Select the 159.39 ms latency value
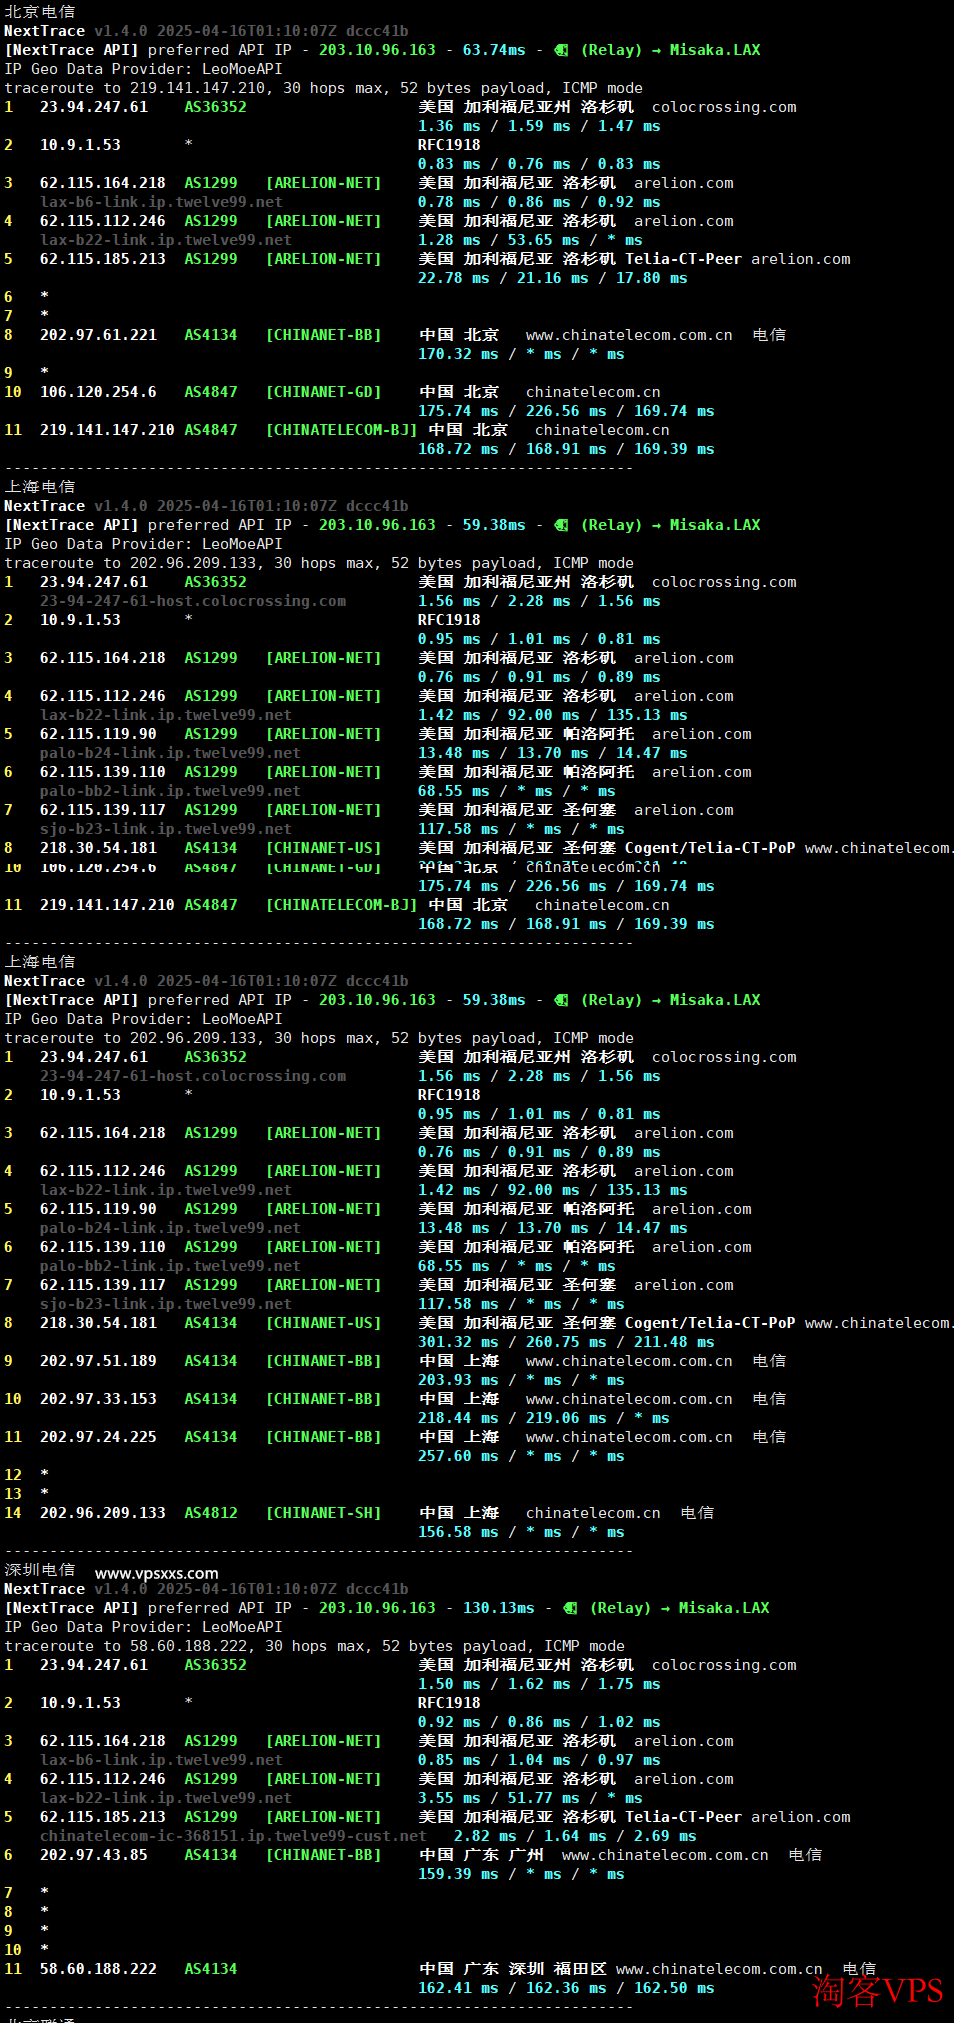 click(x=458, y=1874)
